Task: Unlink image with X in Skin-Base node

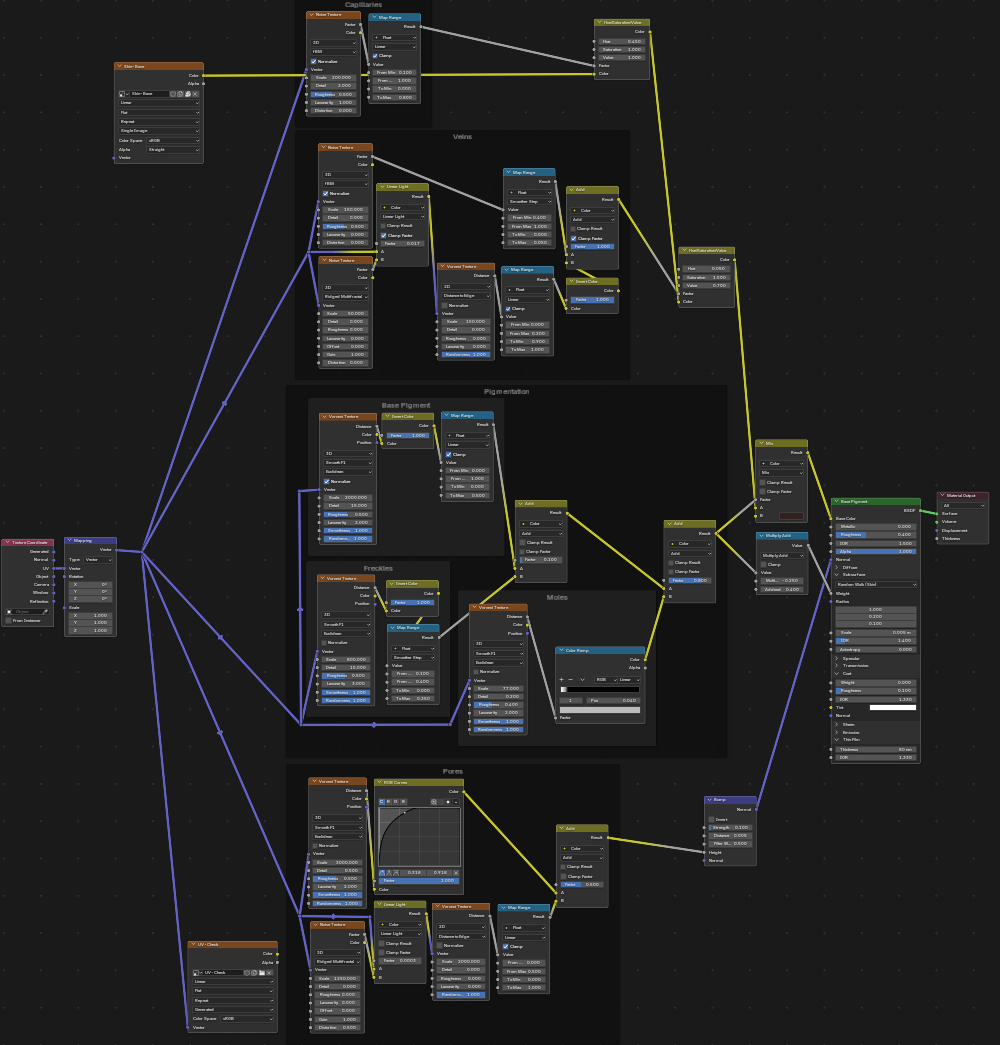Action: click(195, 94)
